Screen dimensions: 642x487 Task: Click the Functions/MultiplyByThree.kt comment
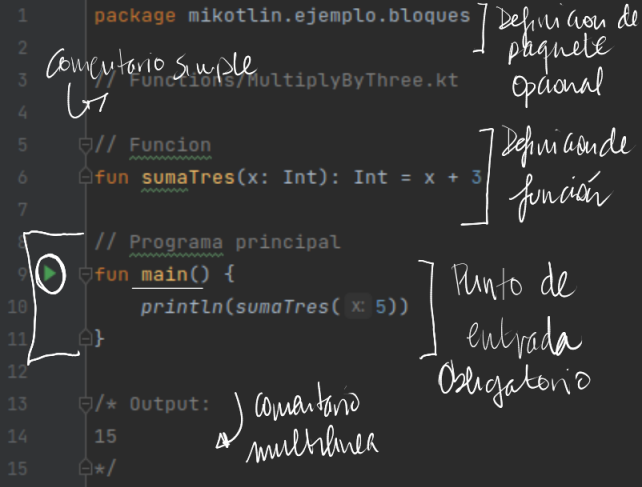[x=294, y=80]
